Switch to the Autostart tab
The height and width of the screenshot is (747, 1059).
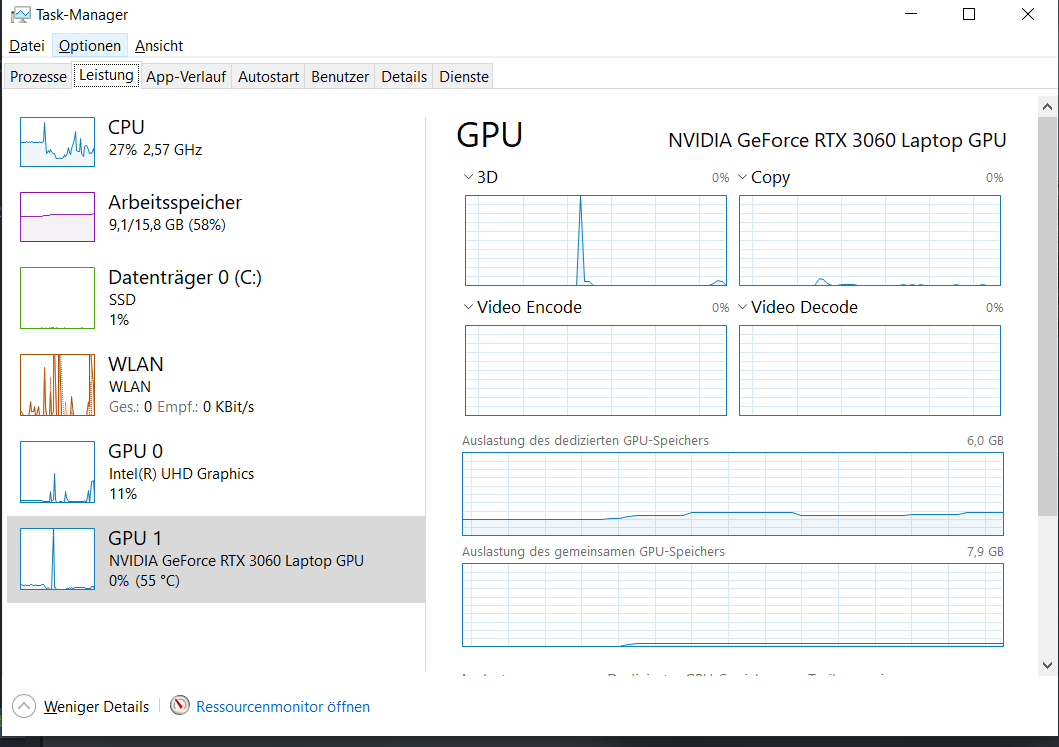click(x=268, y=76)
